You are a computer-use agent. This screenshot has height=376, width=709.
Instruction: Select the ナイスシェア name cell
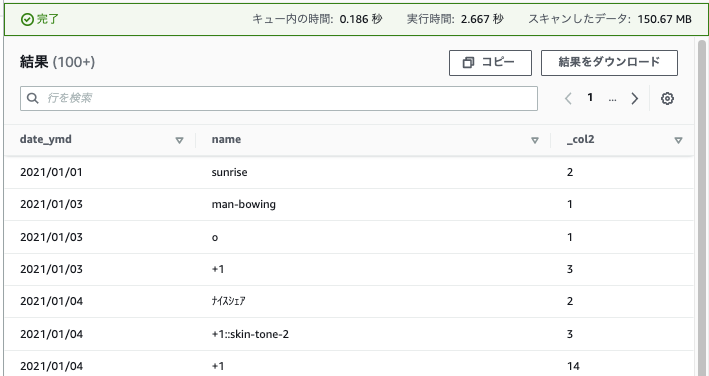click(228, 301)
